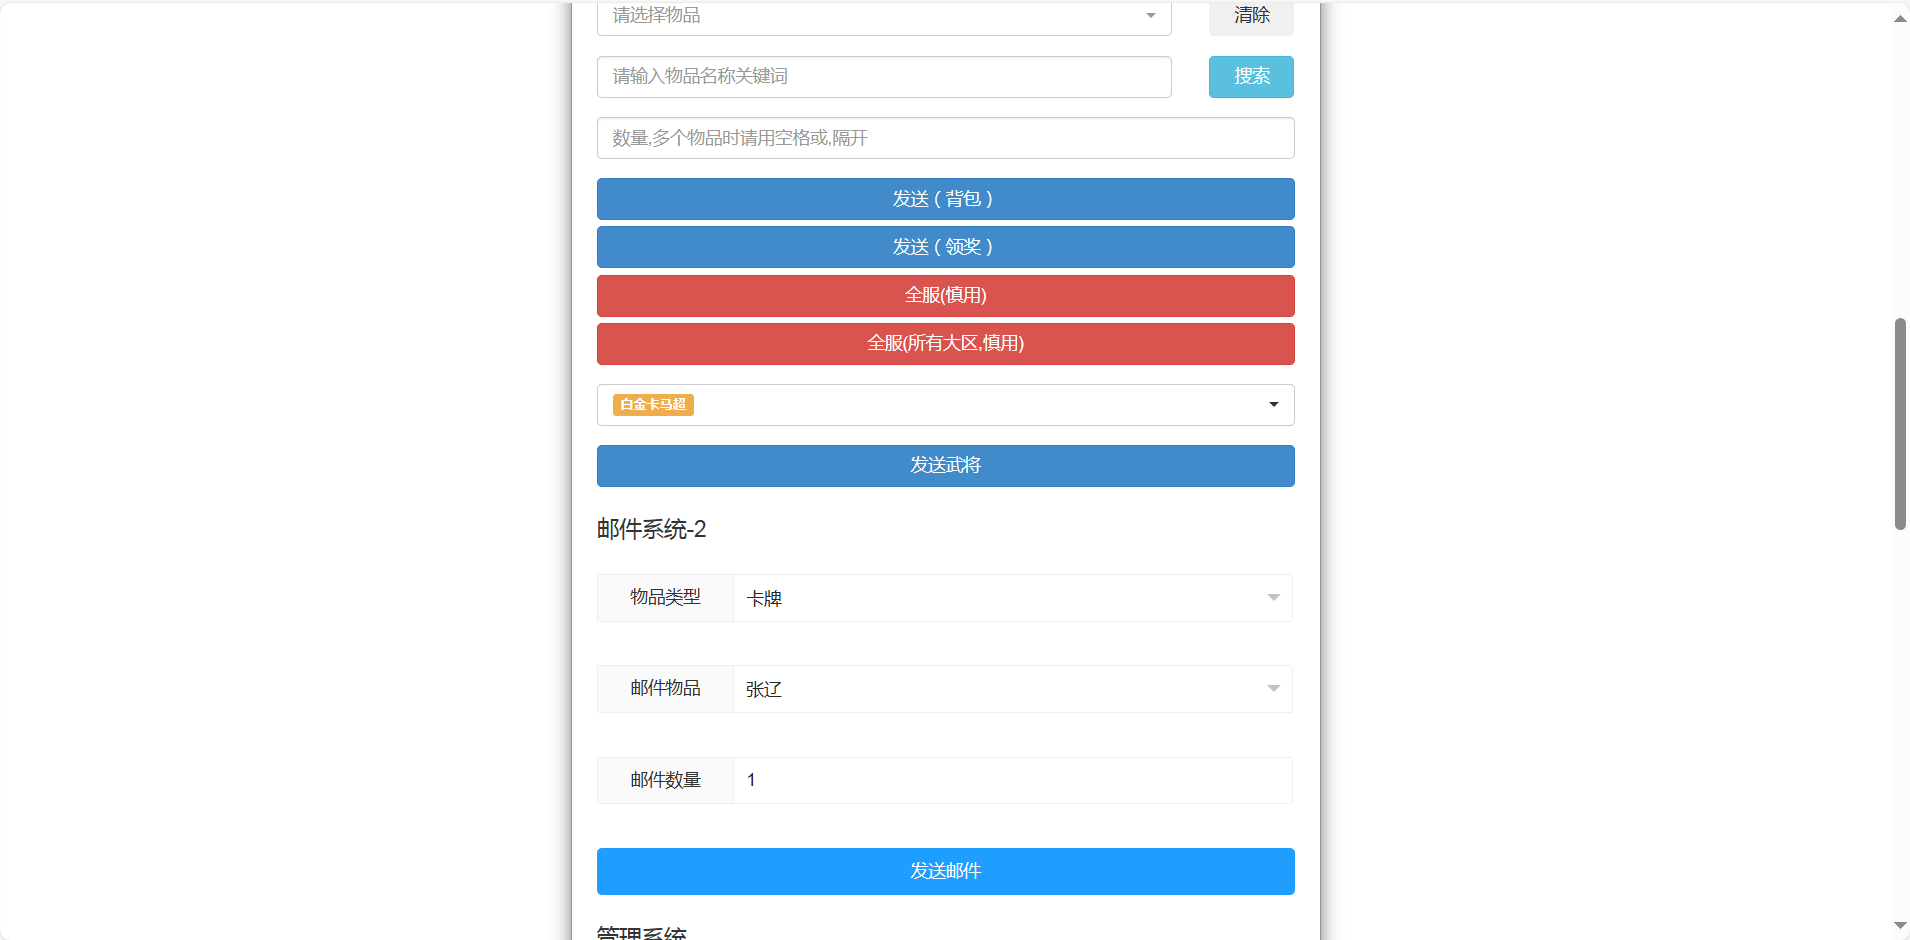Click the page vertical scrollbar thumb
1910x940 pixels.
(x=1900, y=424)
